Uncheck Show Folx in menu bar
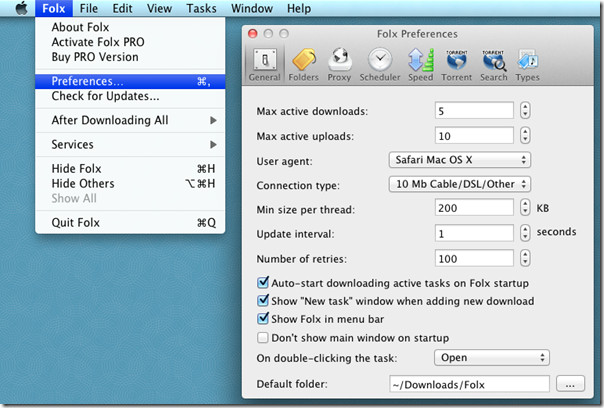 tap(263, 318)
